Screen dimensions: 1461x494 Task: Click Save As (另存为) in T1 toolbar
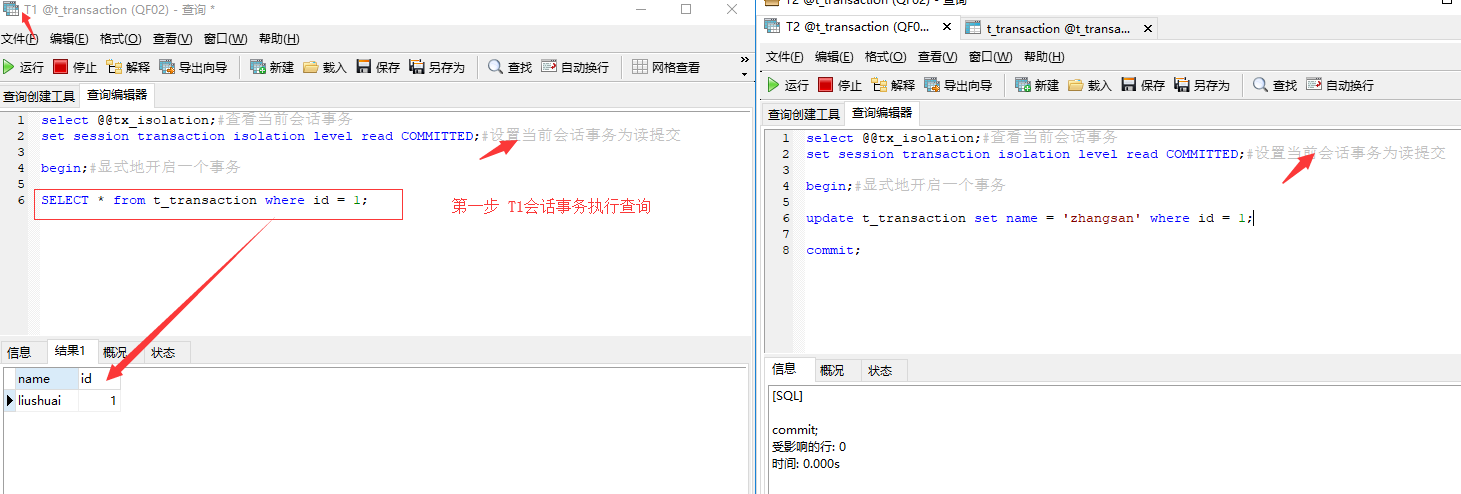[x=437, y=67]
